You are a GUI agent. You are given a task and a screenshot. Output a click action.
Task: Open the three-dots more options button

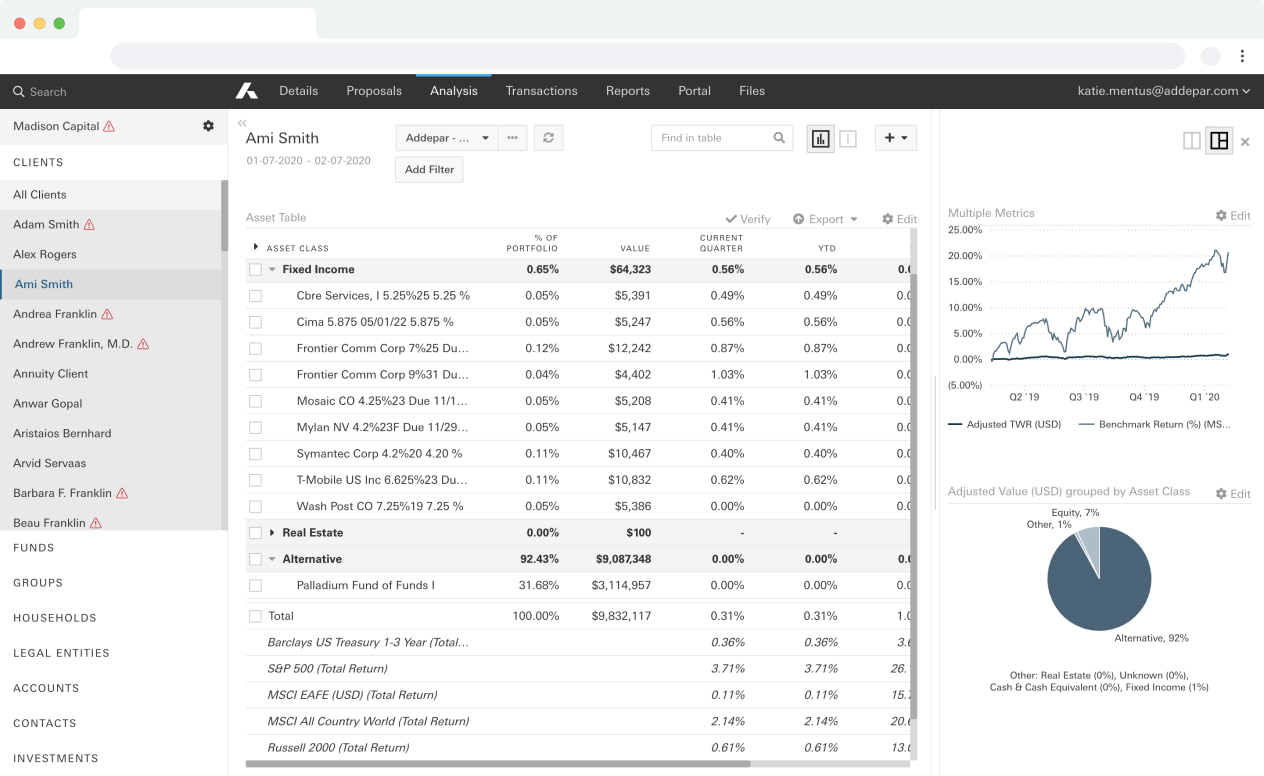512,138
